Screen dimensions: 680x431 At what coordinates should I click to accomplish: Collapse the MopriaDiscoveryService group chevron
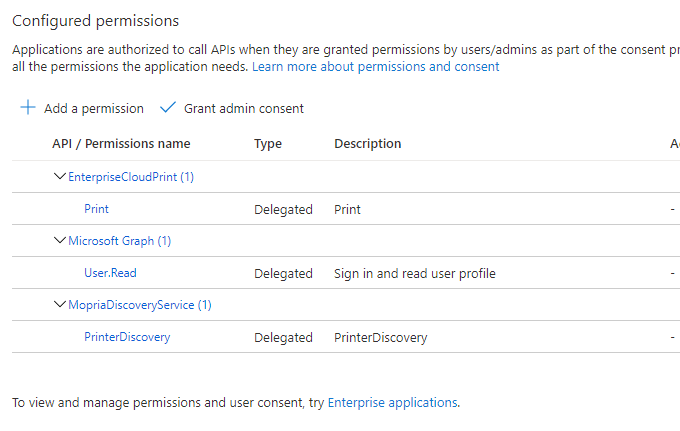click(60, 305)
